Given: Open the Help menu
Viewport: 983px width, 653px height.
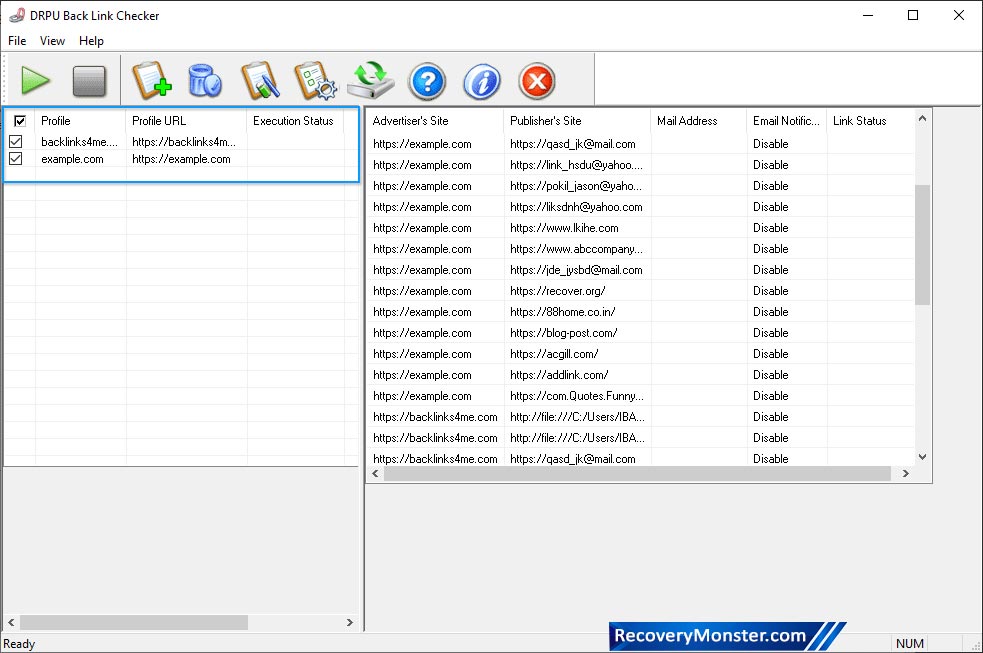Looking at the screenshot, I should point(91,41).
